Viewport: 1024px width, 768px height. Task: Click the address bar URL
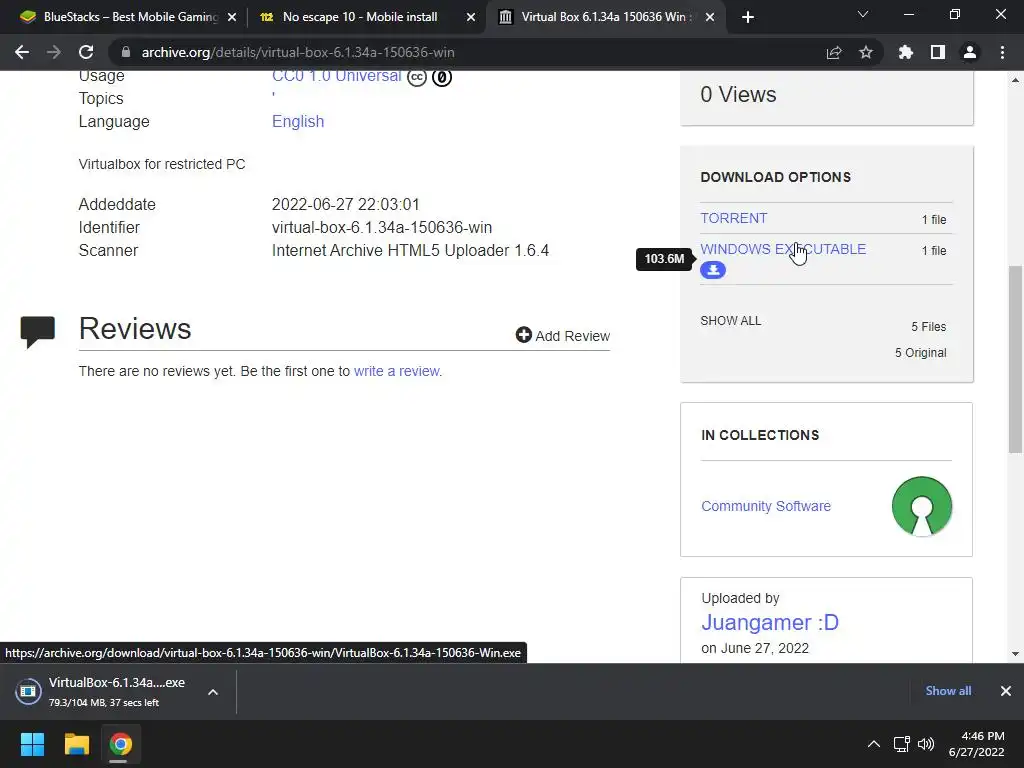click(298, 52)
